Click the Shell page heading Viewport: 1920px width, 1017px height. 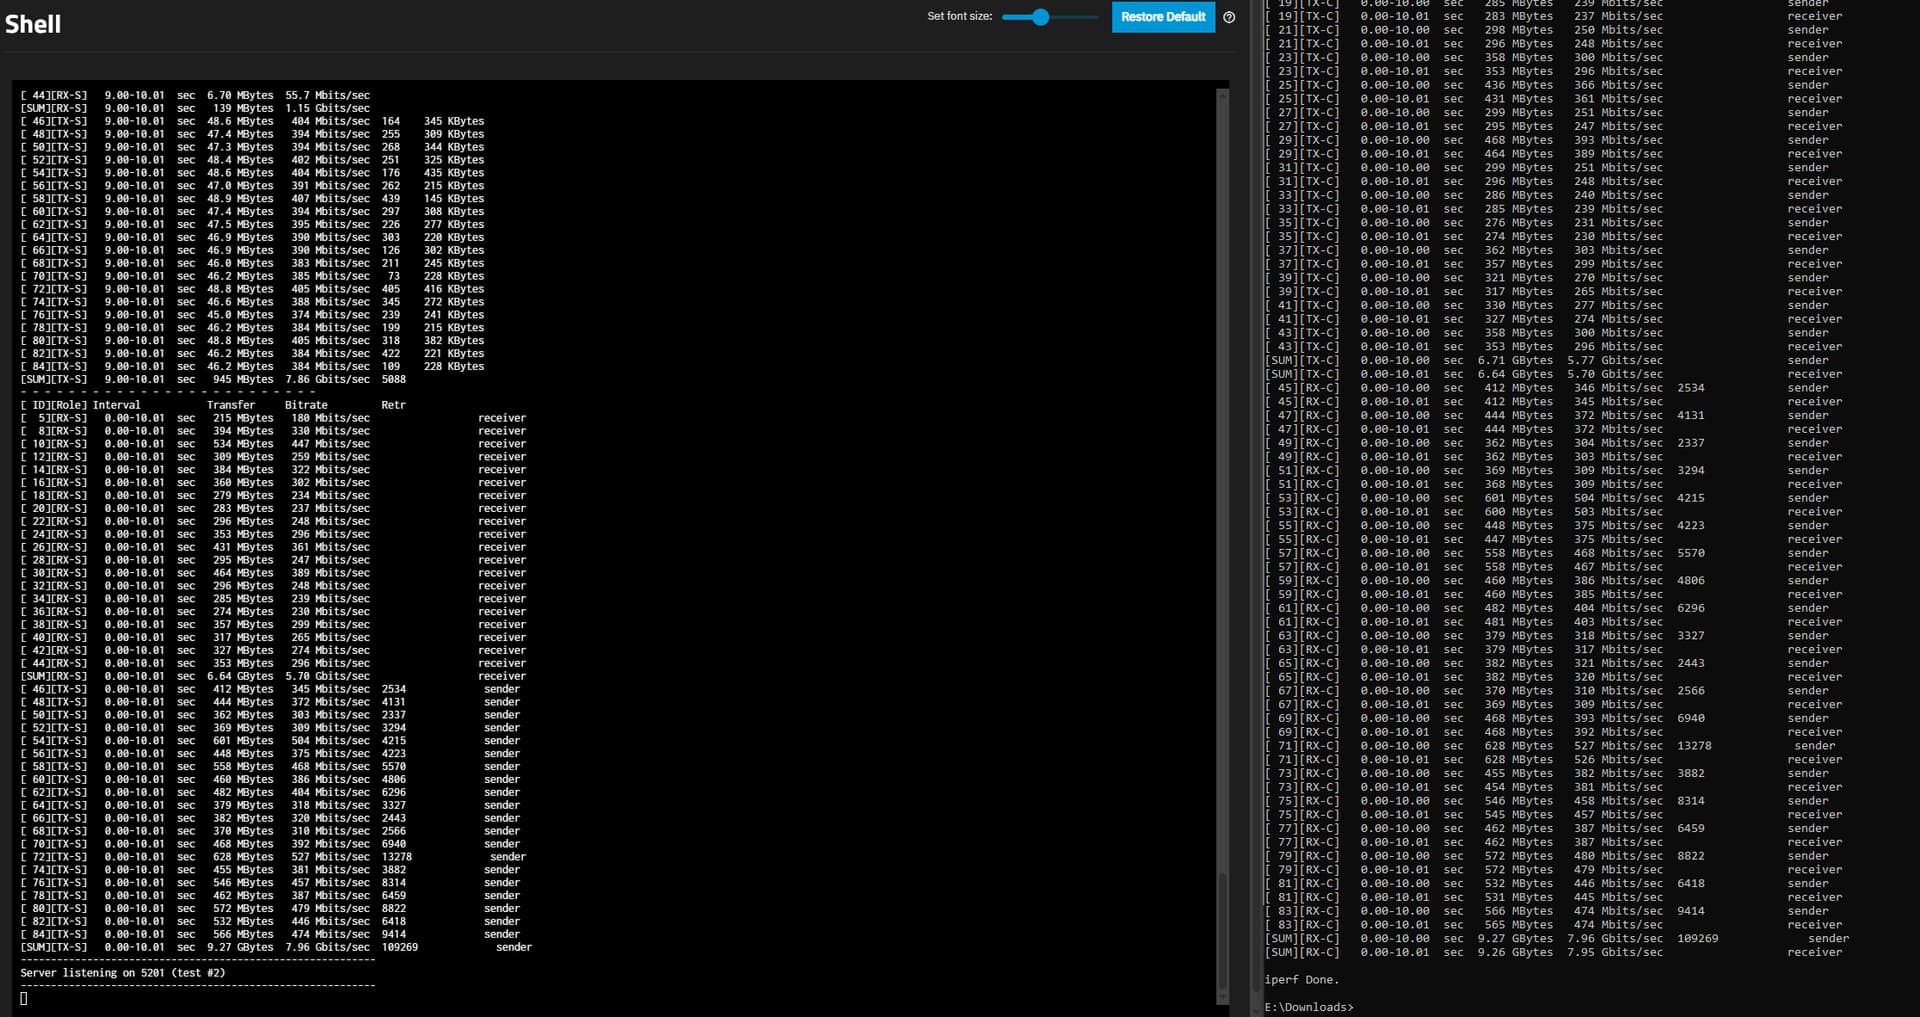[33, 24]
